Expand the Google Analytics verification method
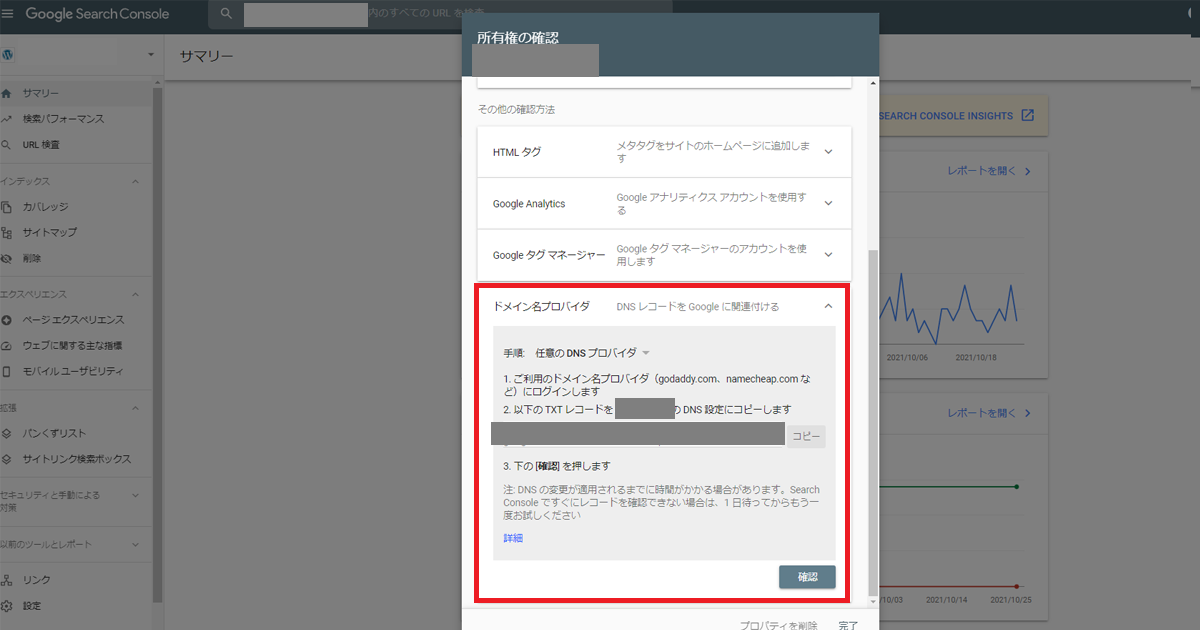The height and width of the screenshot is (630, 1200). tap(828, 204)
